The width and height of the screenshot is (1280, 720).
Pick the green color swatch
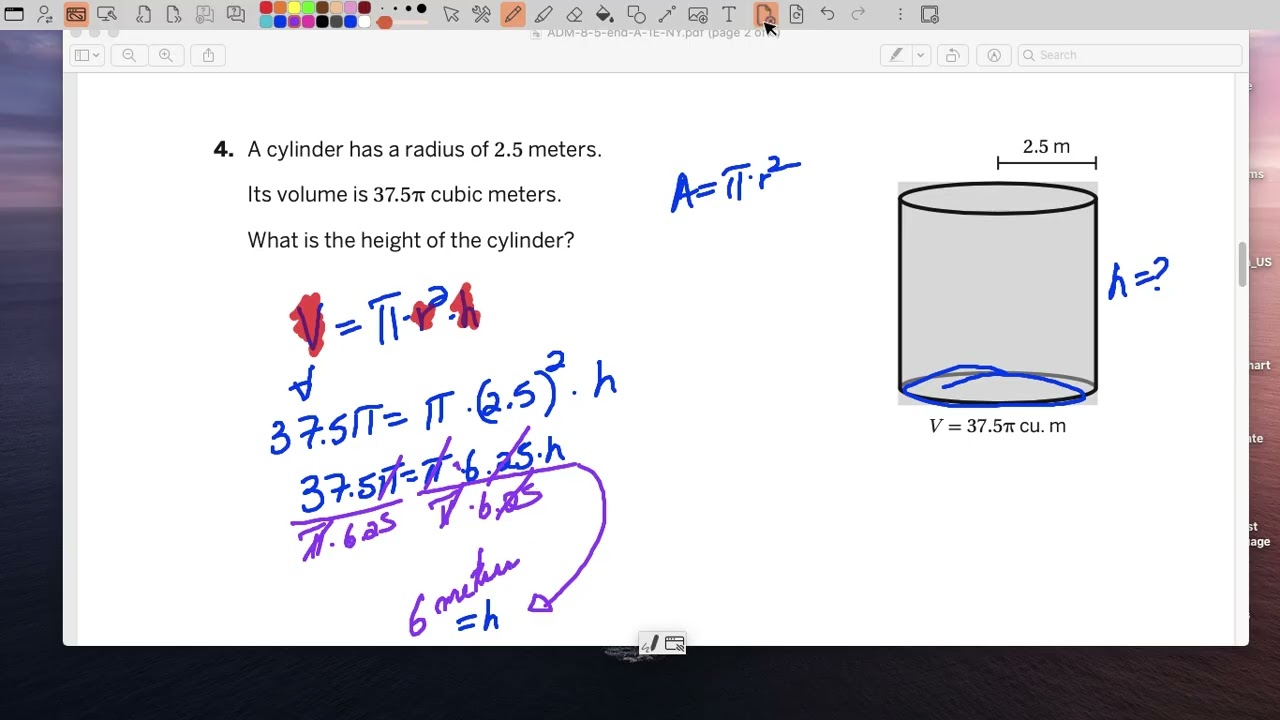[x=308, y=7]
